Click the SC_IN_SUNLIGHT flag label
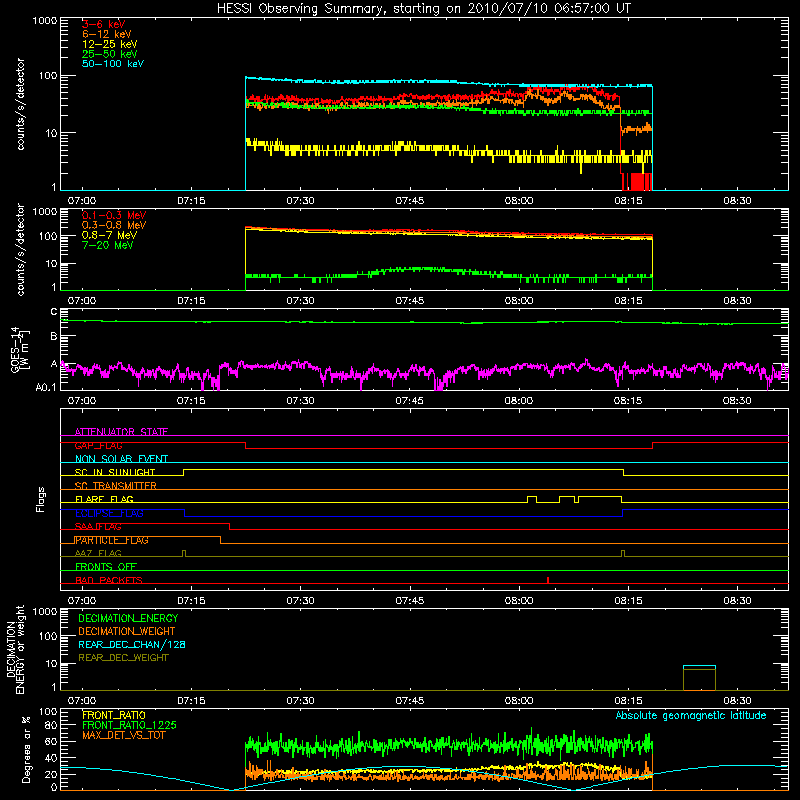The height and width of the screenshot is (800, 800). [115, 472]
